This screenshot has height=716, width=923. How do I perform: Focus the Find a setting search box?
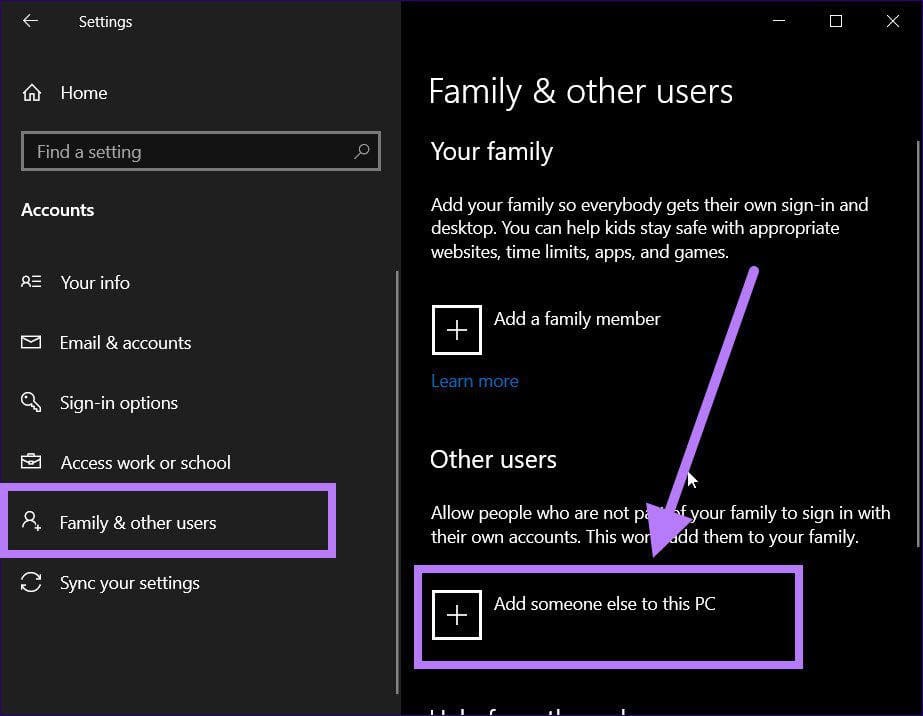[201, 151]
